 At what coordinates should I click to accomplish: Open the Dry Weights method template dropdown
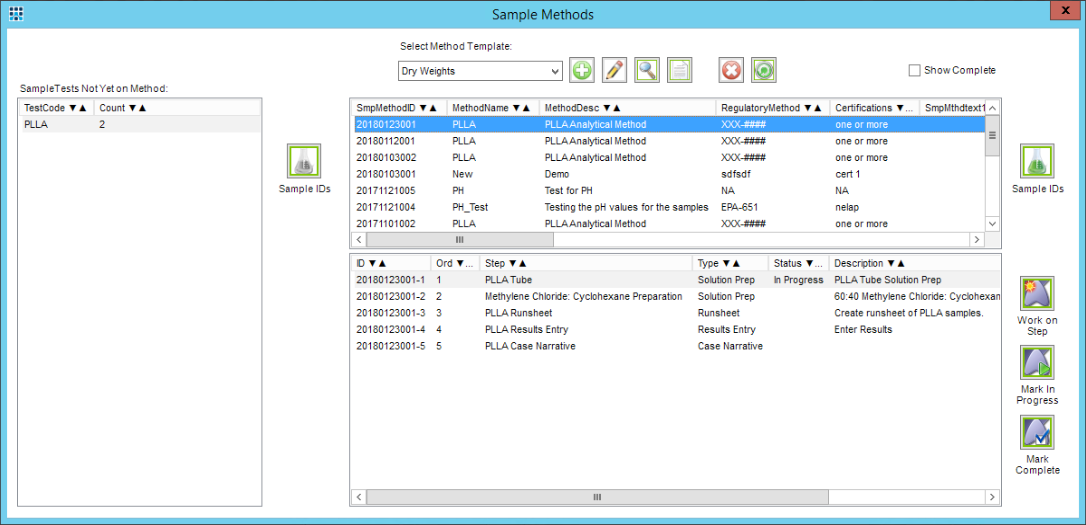click(480, 71)
